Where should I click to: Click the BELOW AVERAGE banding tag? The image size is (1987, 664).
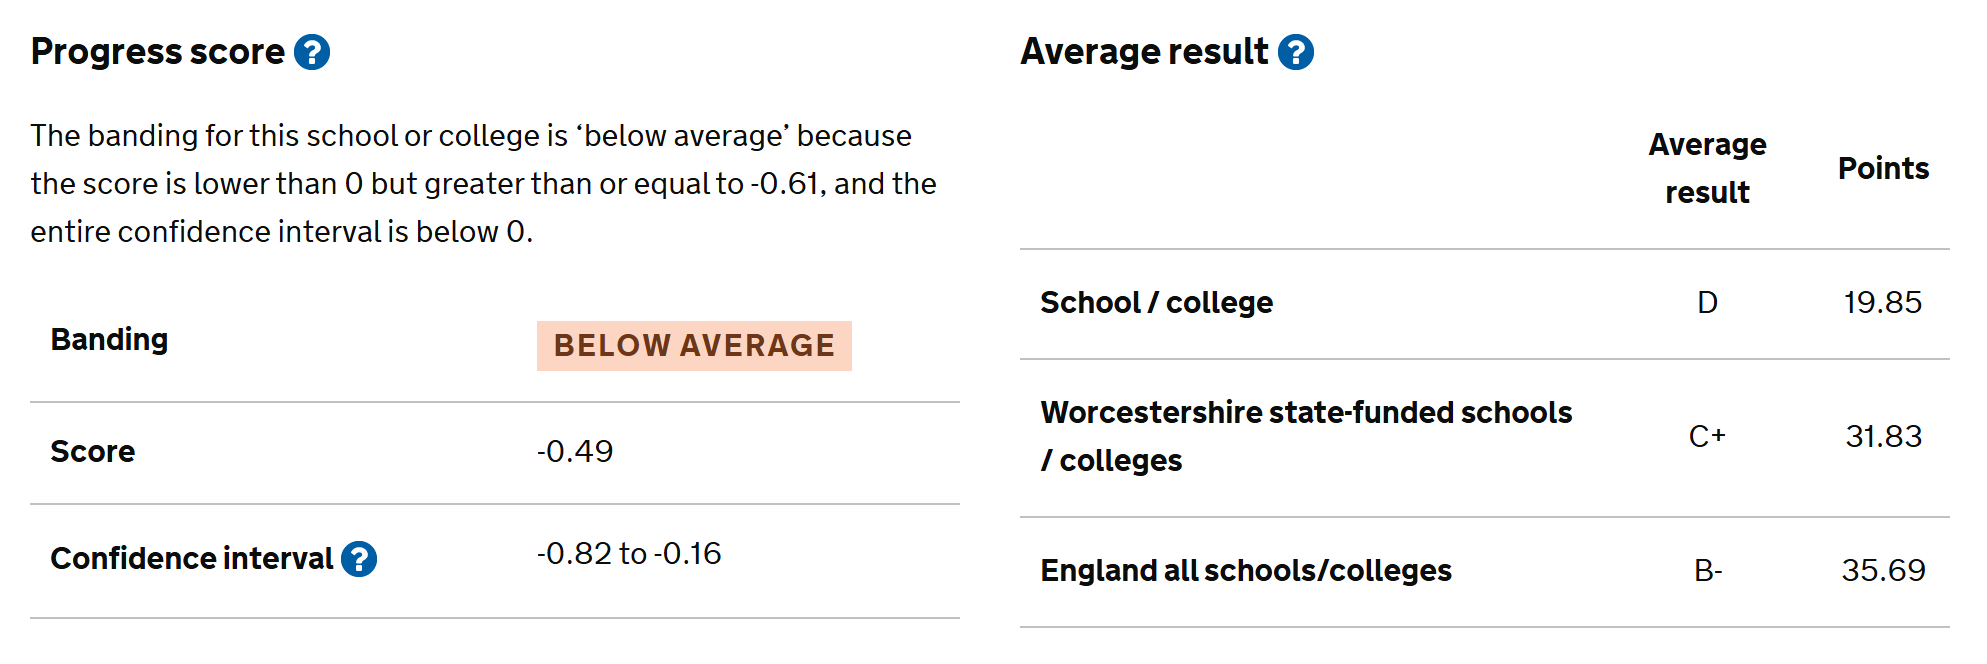[694, 346]
